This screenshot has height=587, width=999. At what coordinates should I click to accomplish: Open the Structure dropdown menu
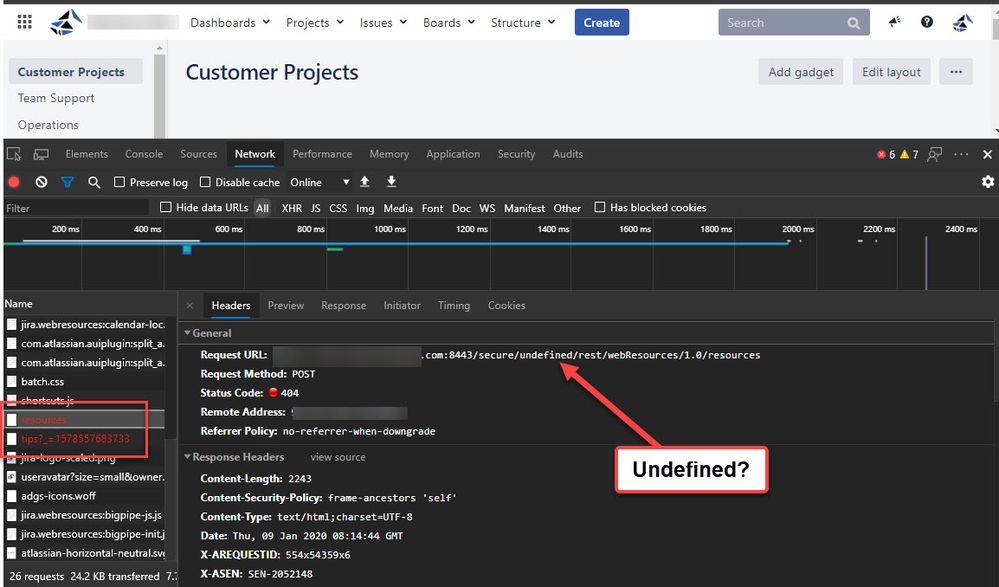522,23
